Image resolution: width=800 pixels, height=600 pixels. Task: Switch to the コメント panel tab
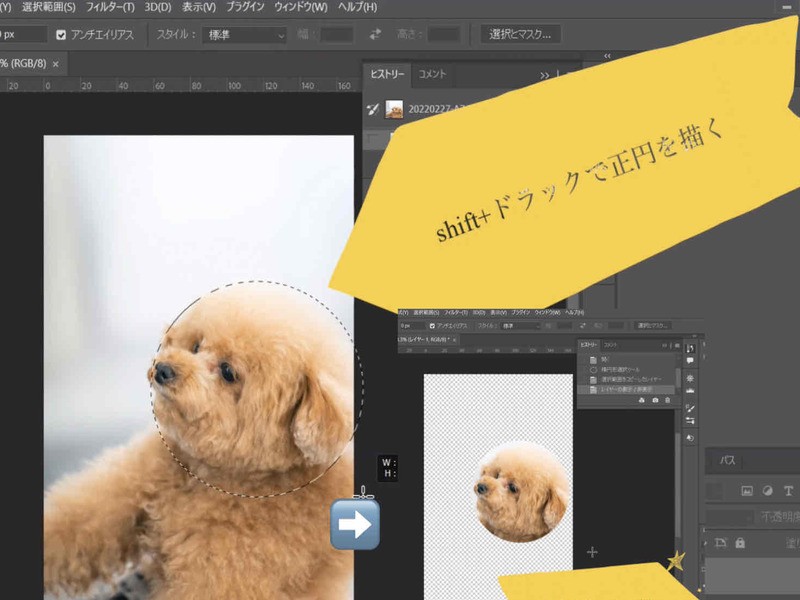(432, 74)
